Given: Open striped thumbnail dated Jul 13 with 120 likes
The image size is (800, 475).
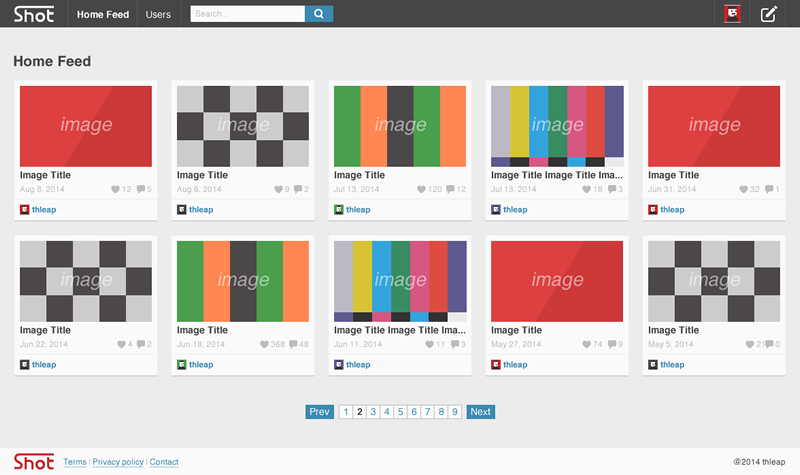Looking at the screenshot, I should (400, 126).
